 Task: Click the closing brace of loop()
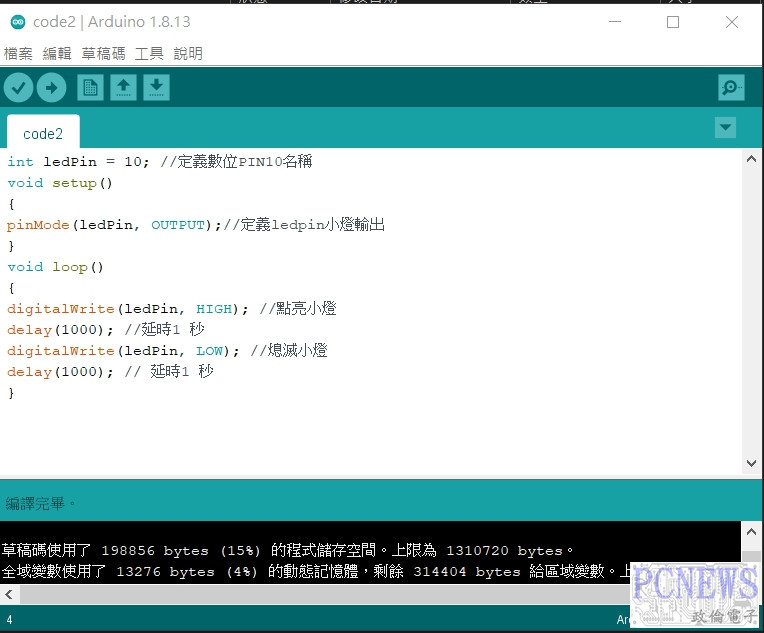(11, 393)
